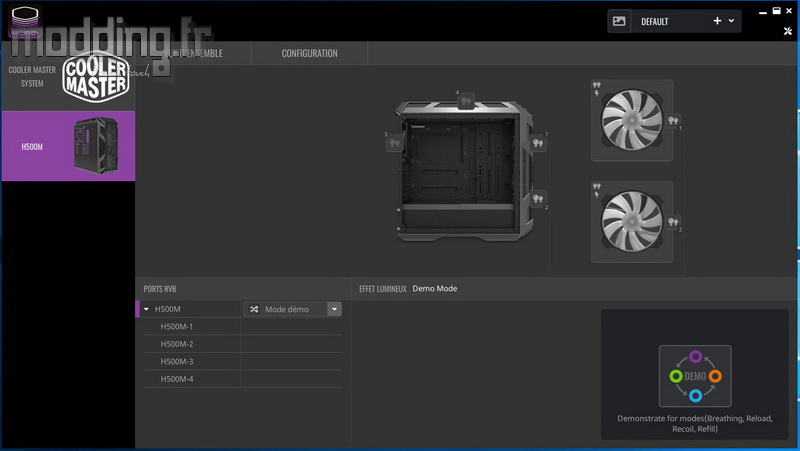
Task: Click the shuffle icon in Mode démo box
Action: [254, 309]
